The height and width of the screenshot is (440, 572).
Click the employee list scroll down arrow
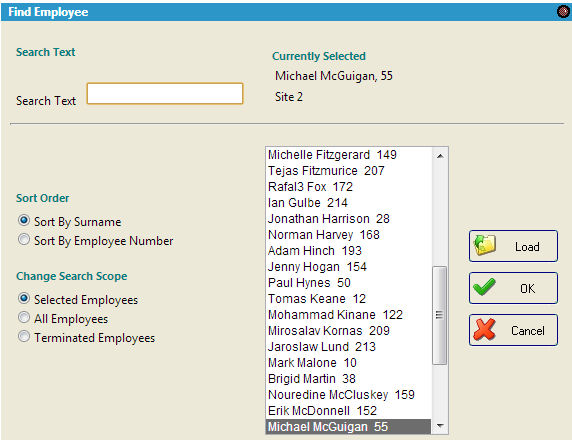(x=440, y=425)
